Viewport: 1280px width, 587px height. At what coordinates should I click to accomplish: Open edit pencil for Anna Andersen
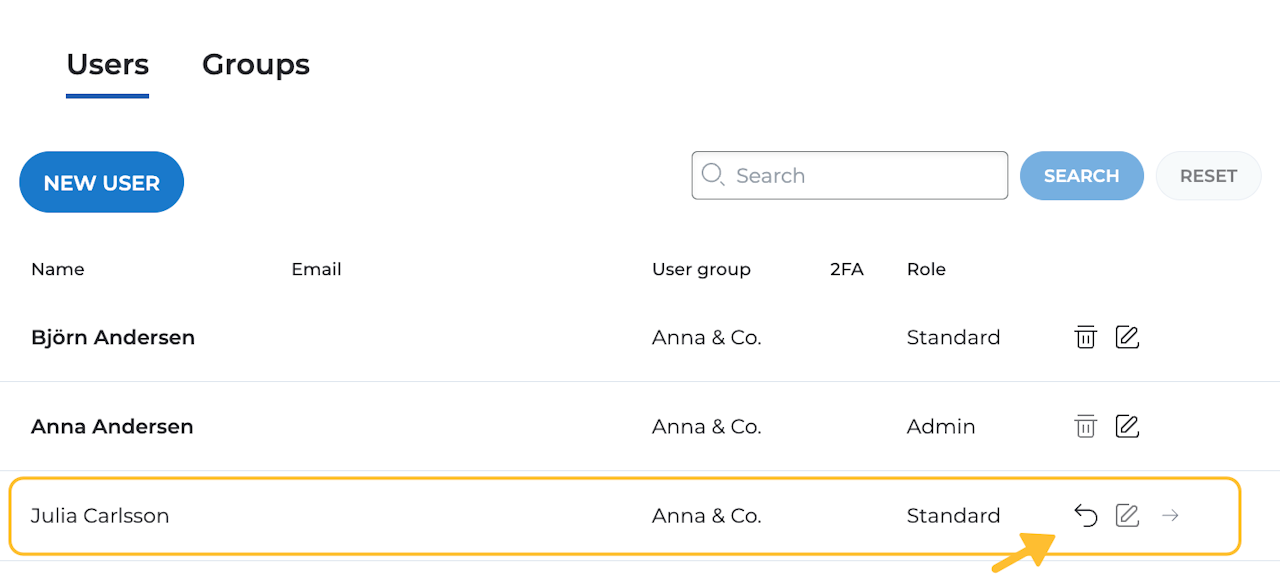tap(1127, 426)
